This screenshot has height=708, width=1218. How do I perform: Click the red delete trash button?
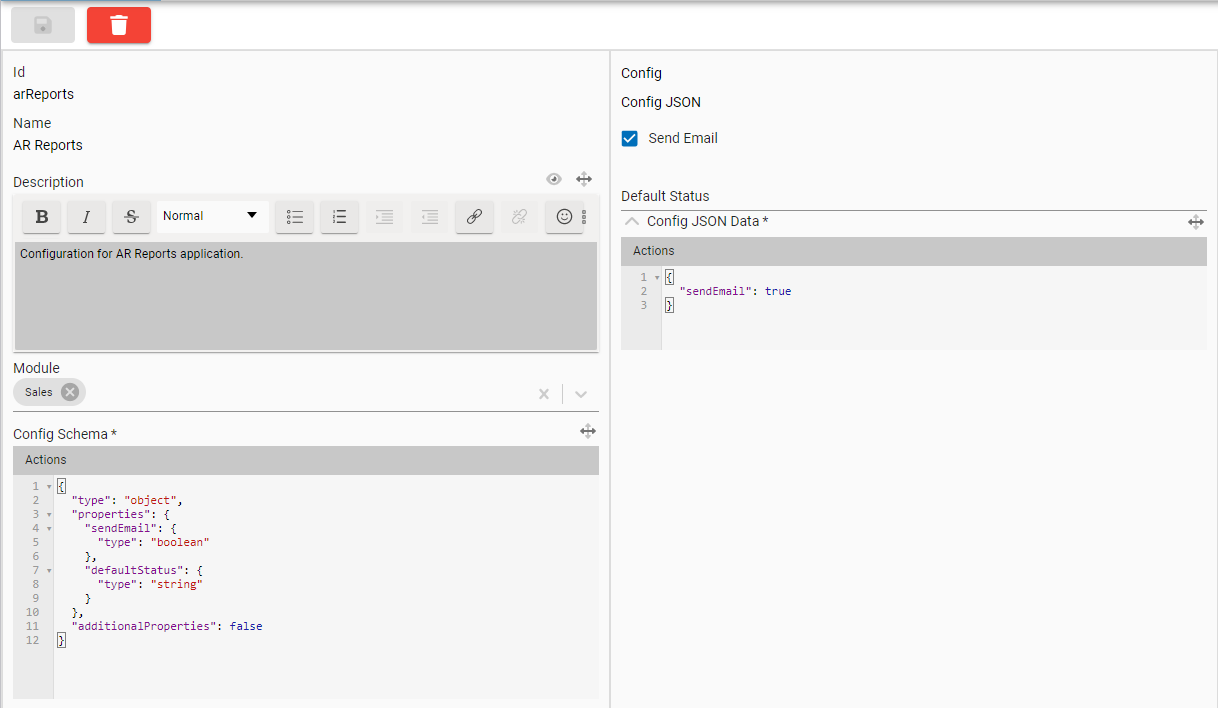tap(119, 25)
